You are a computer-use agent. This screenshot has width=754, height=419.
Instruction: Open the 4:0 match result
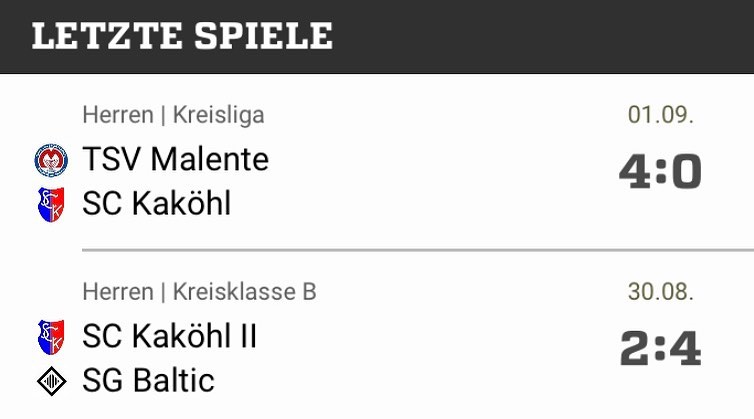click(660, 172)
